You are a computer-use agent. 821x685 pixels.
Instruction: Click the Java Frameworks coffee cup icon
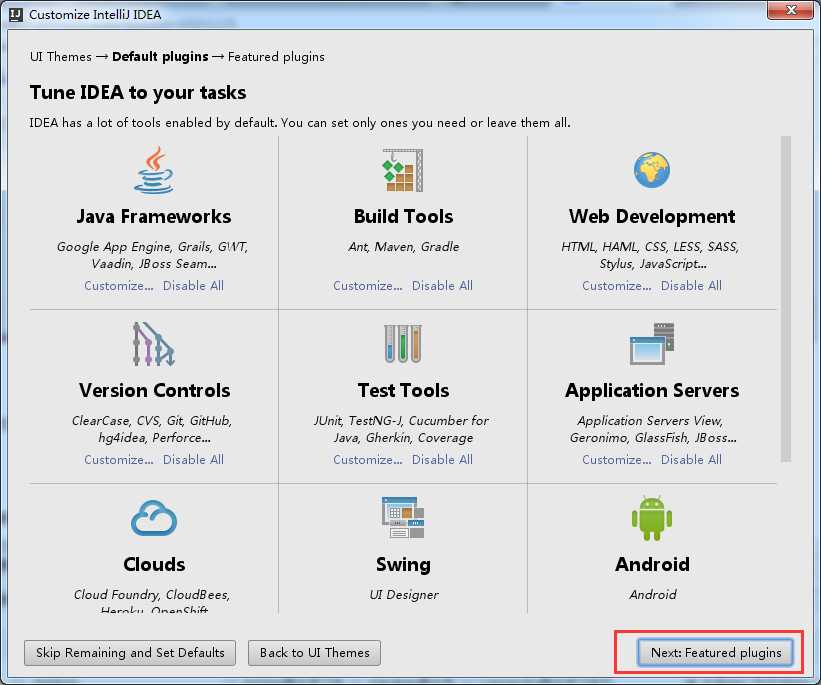[x=154, y=170]
